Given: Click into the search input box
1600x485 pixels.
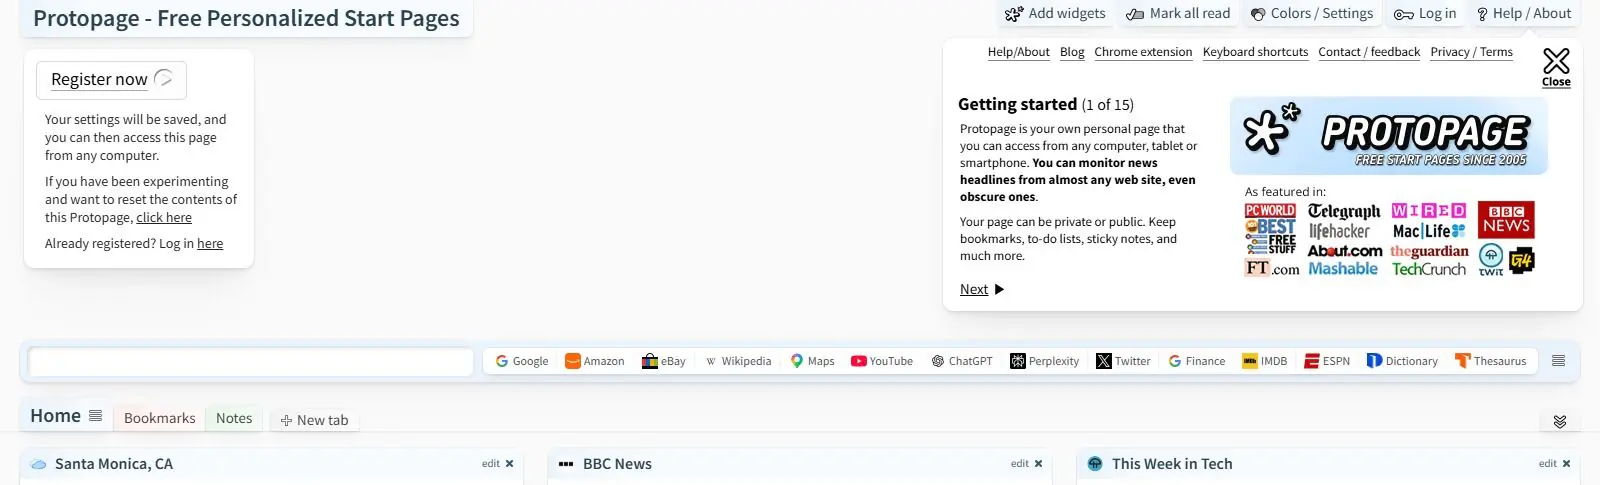Looking at the screenshot, I should 251,362.
